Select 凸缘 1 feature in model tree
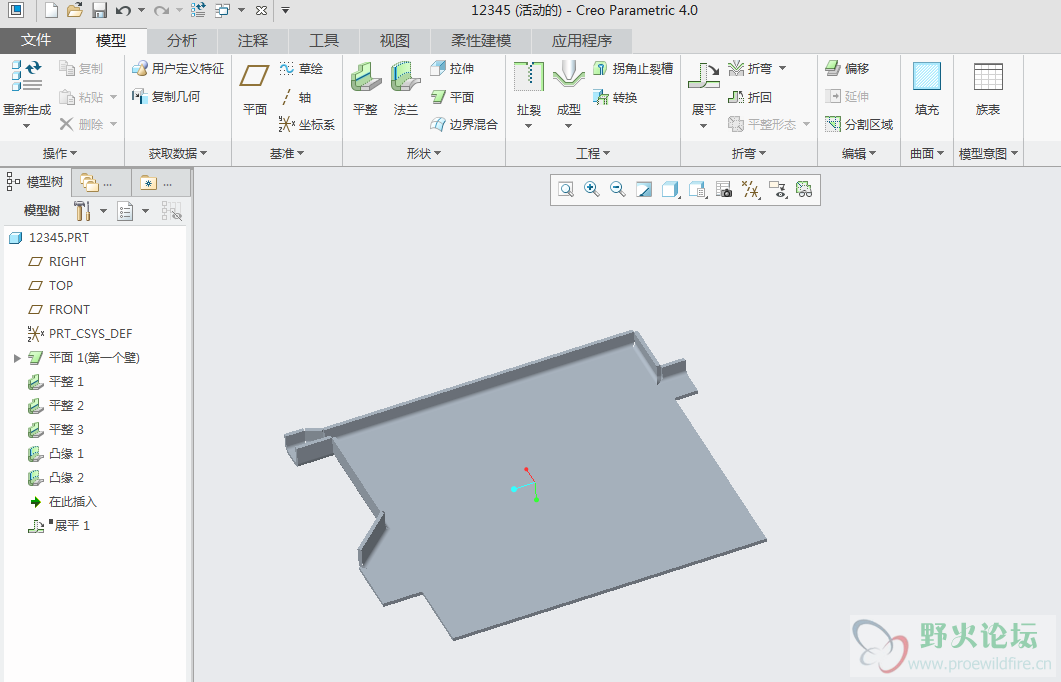This screenshot has height=682, width=1061. click(55, 454)
